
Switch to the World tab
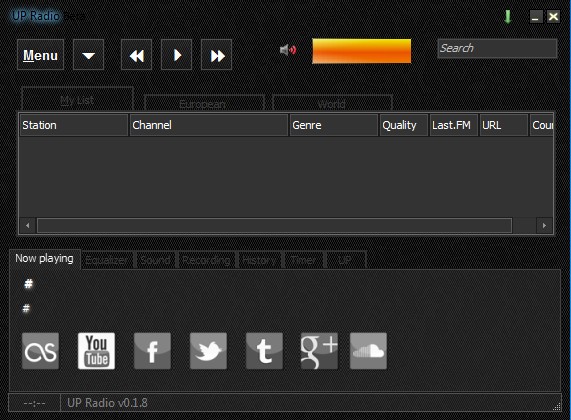click(x=332, y=103)
